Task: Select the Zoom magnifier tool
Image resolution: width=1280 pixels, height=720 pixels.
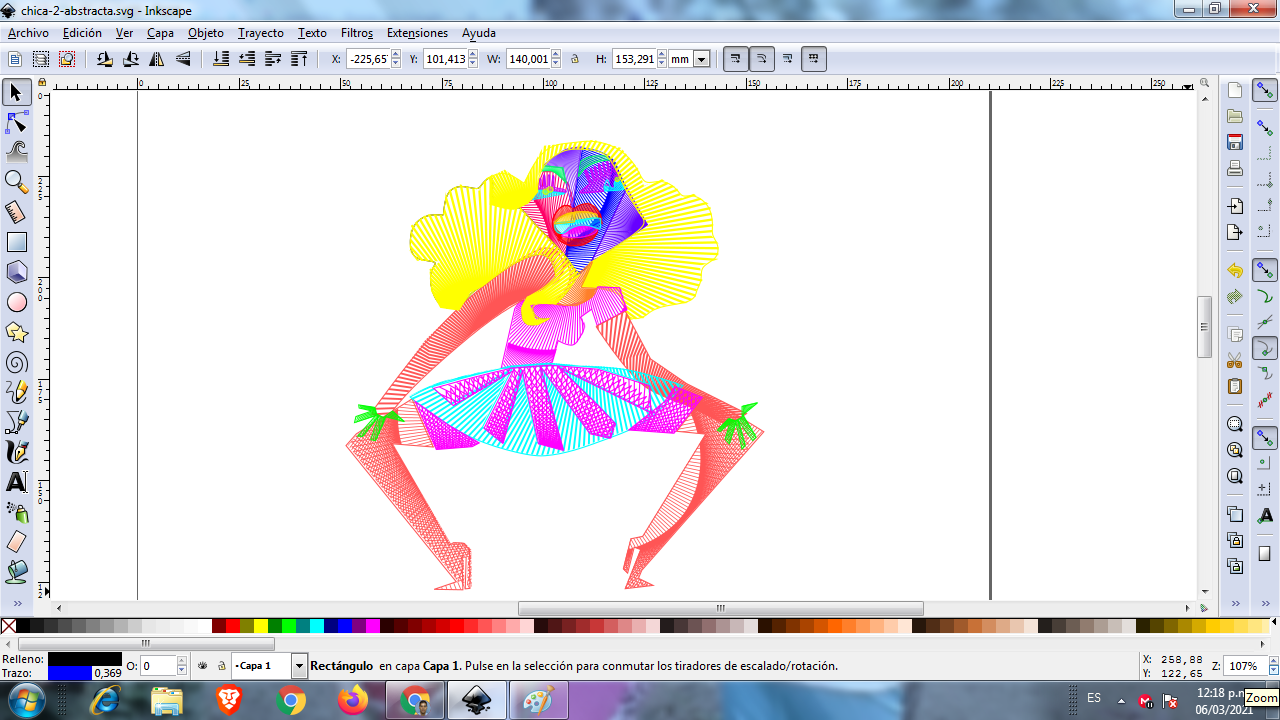Action: (16, 182)
